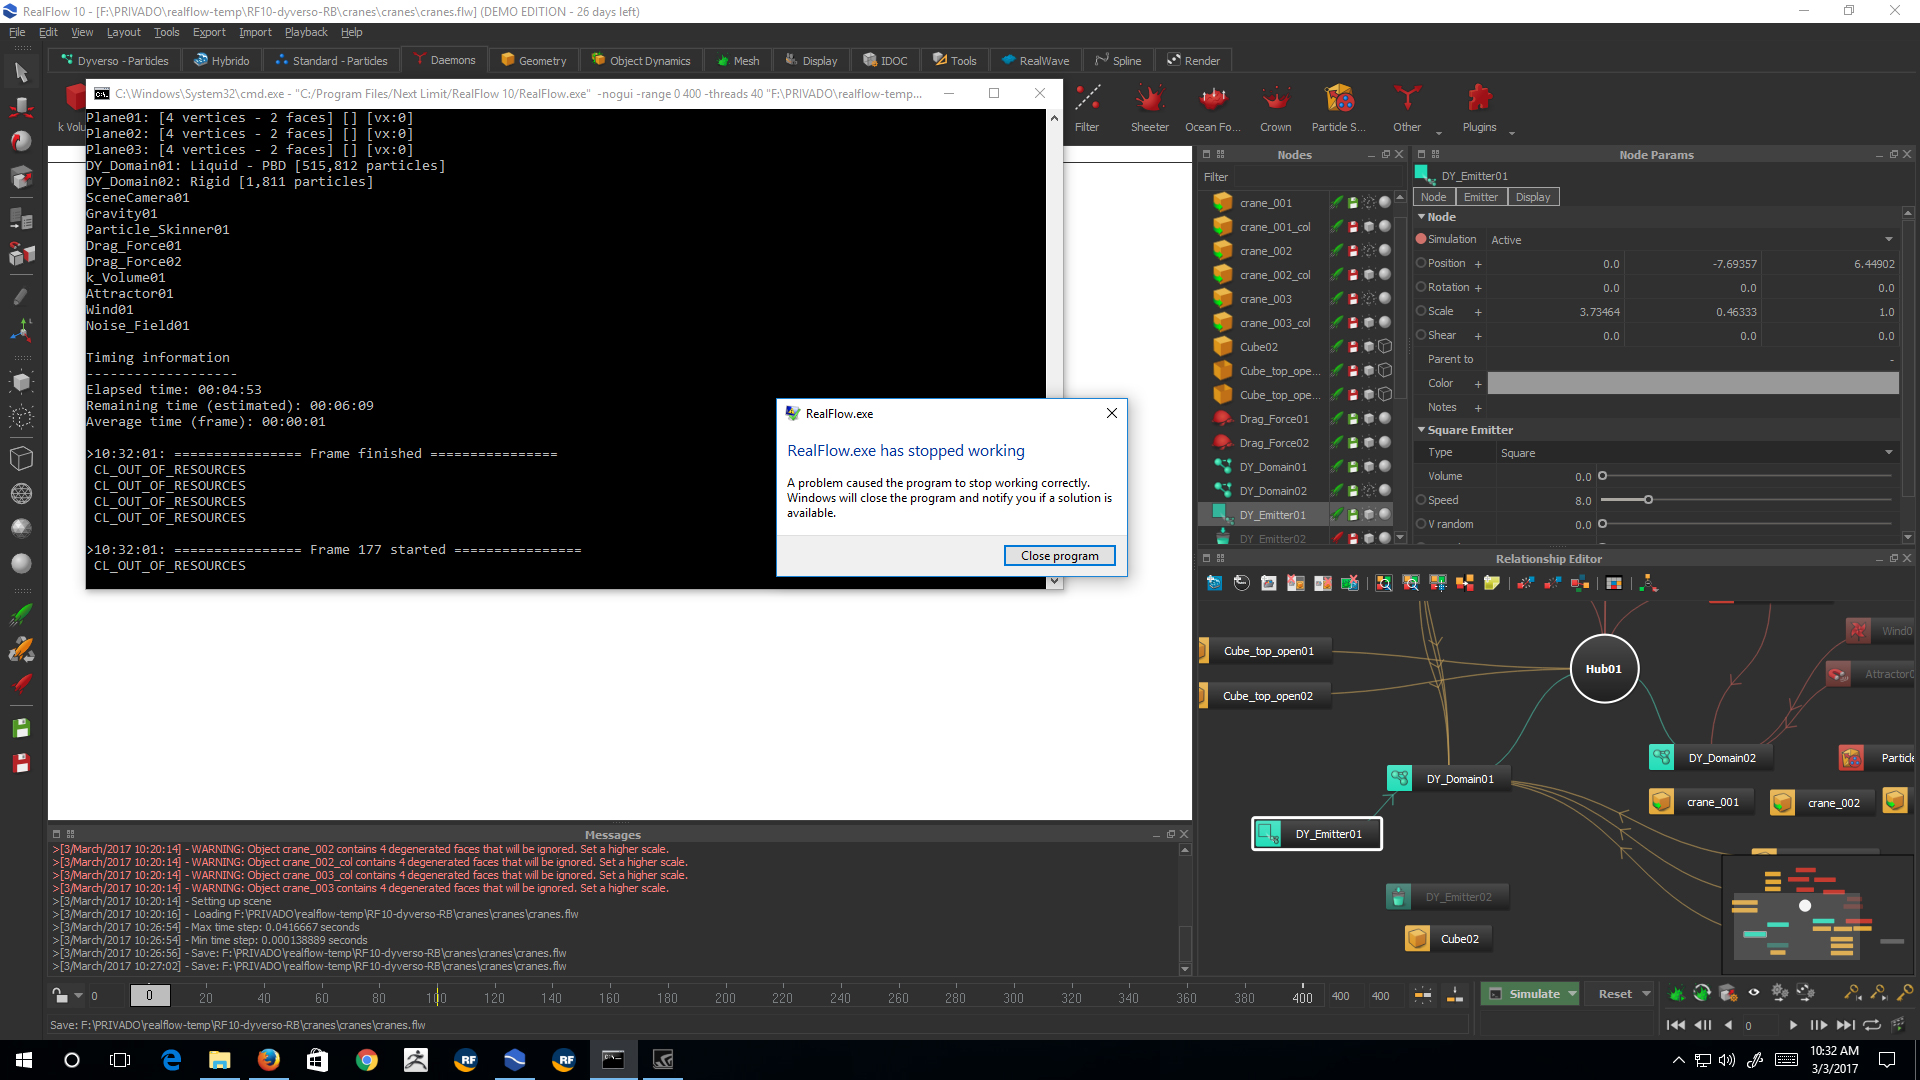Click the Particle Skinner daemon icon
The width and height of the screenshot is (1920, 1080).
[x=1339, y=99]
